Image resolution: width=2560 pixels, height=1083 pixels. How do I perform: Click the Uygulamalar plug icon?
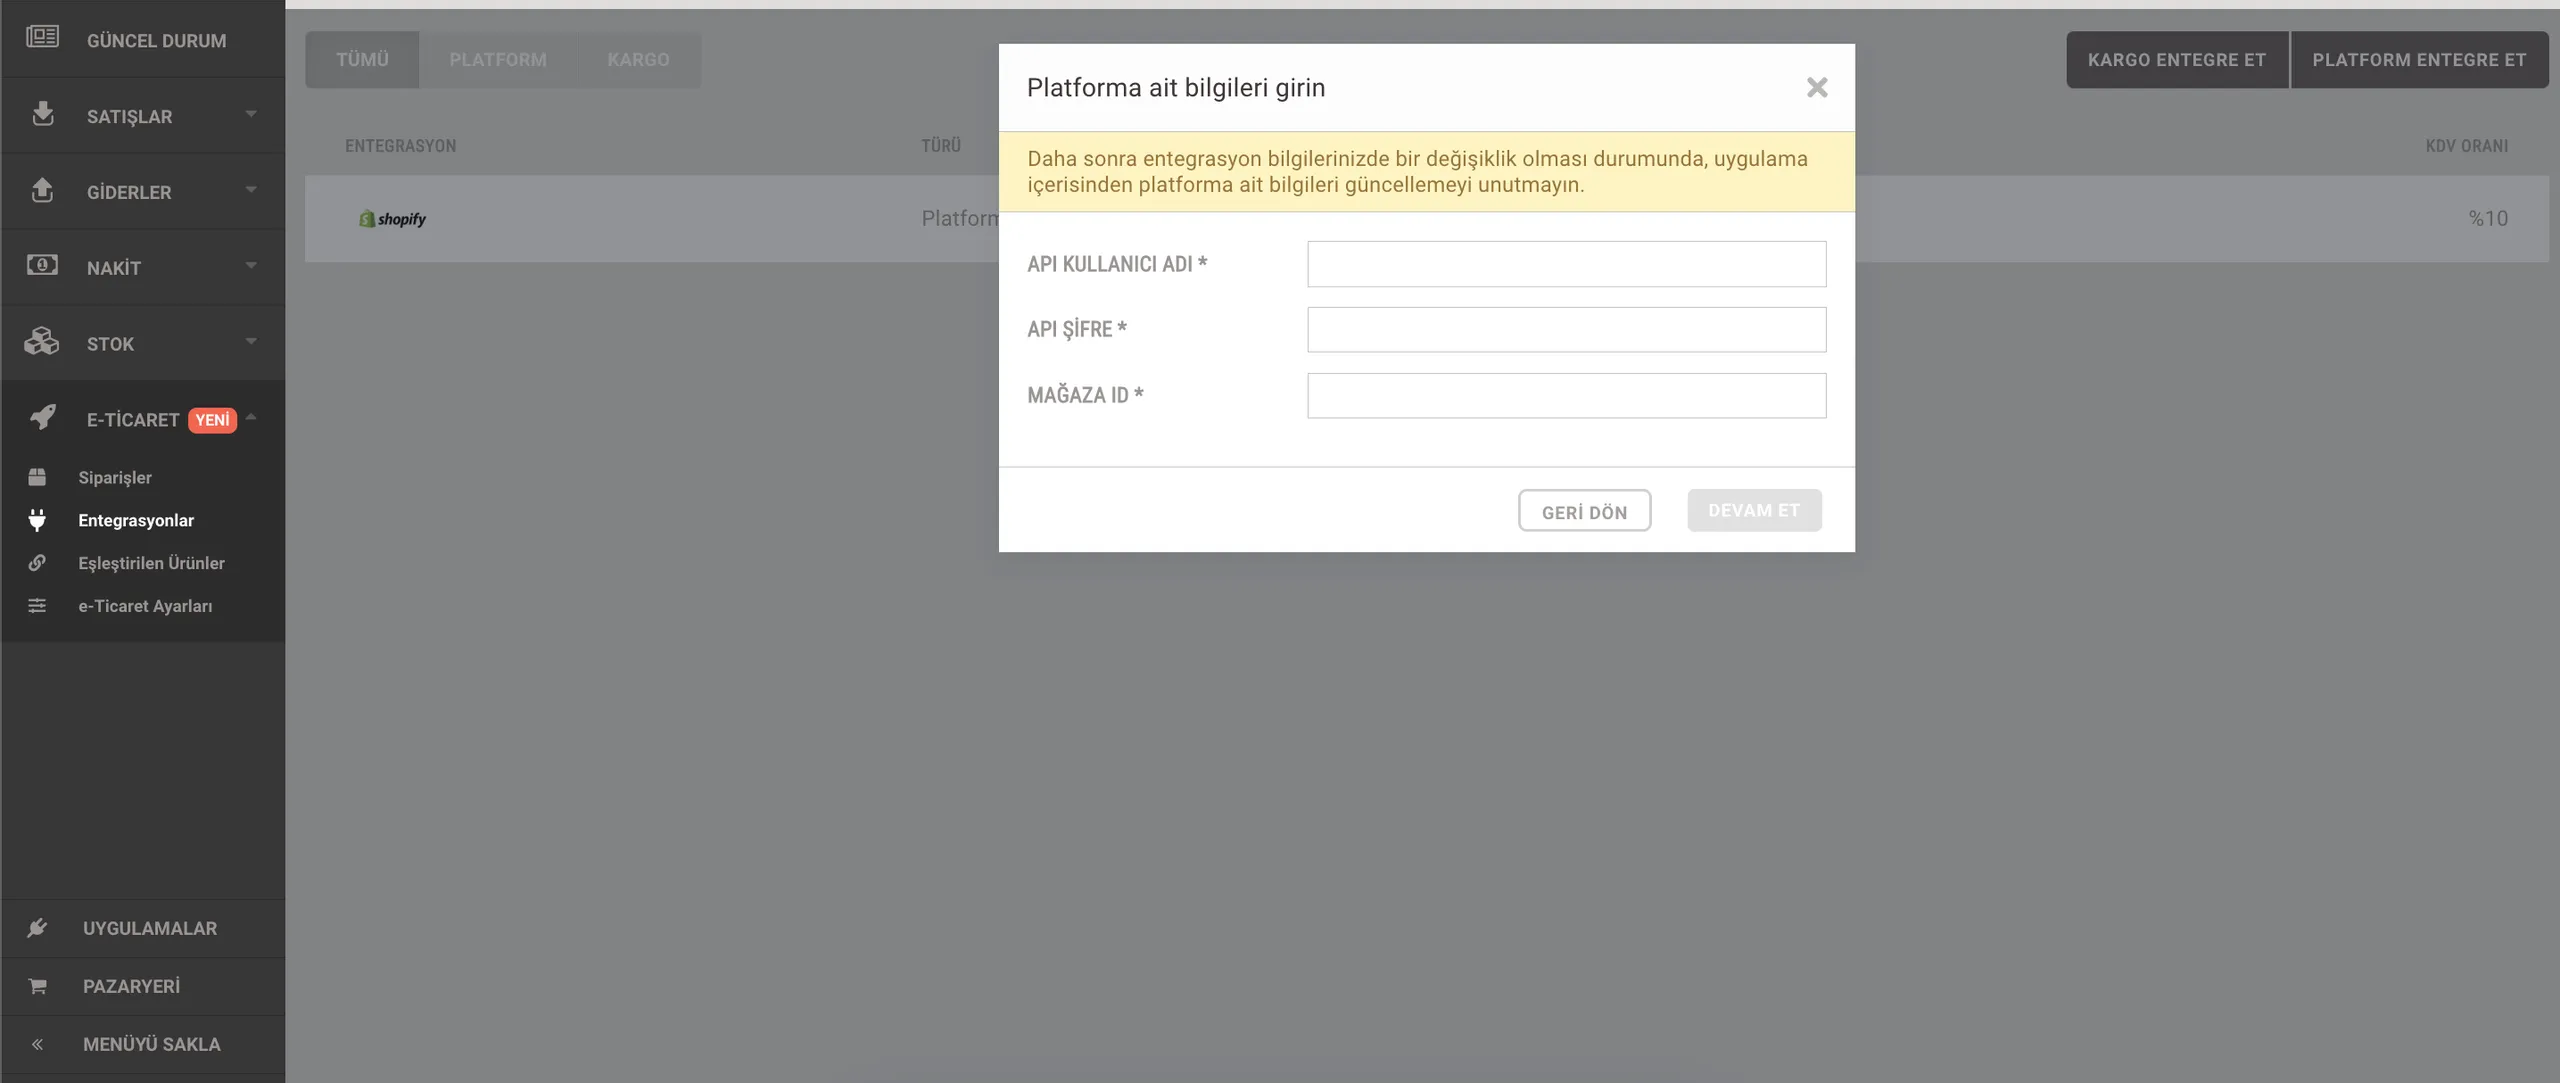[x=37, y=928]
